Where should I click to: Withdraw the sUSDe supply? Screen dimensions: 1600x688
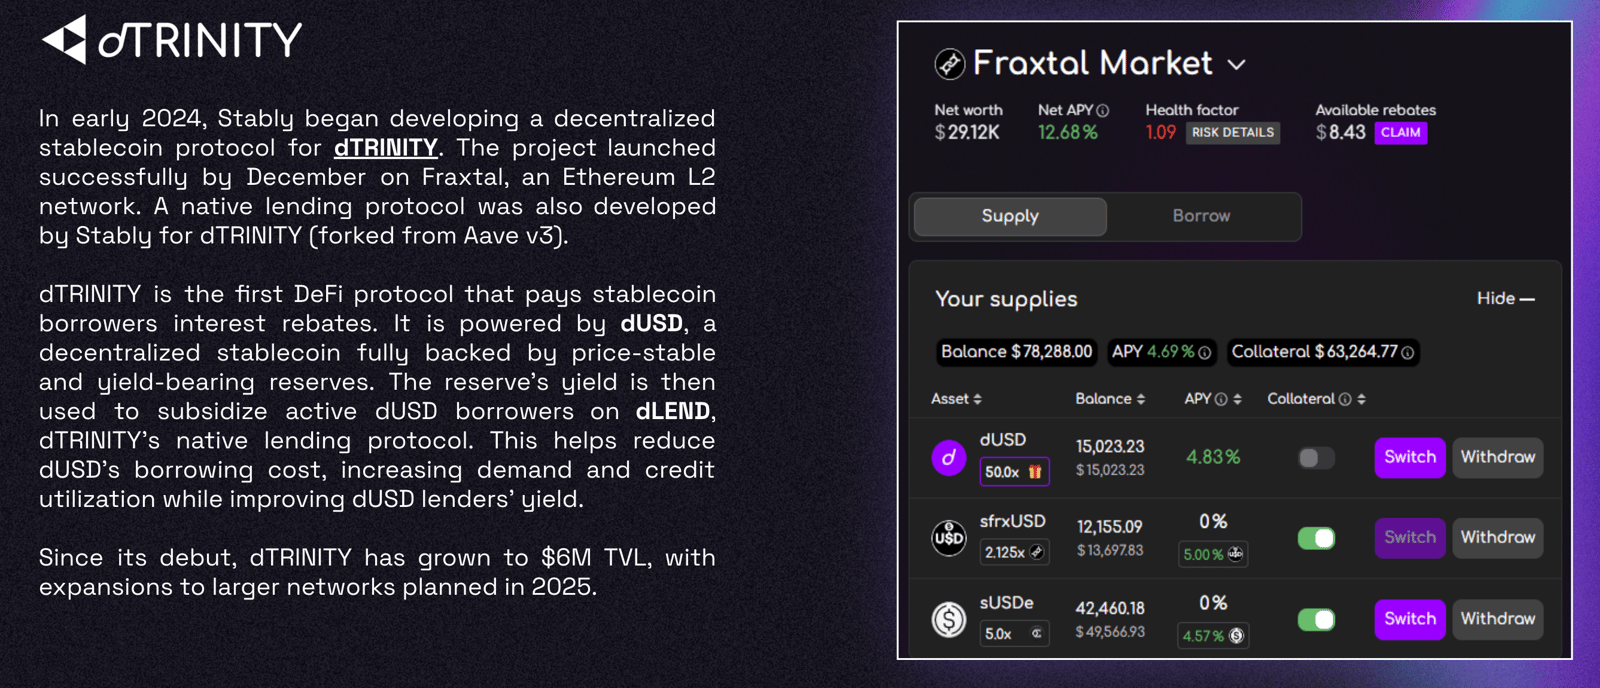(x=1498, y=619)
